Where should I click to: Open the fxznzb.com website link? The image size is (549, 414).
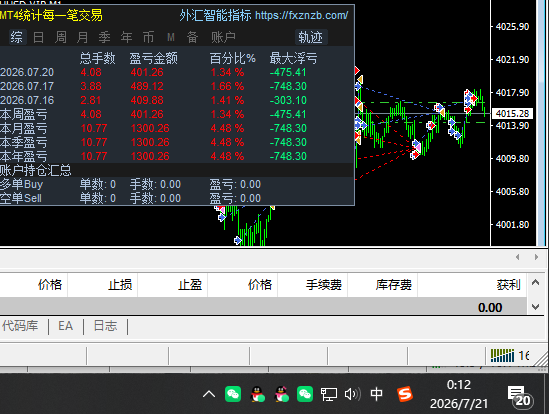(x=301, y=15)
